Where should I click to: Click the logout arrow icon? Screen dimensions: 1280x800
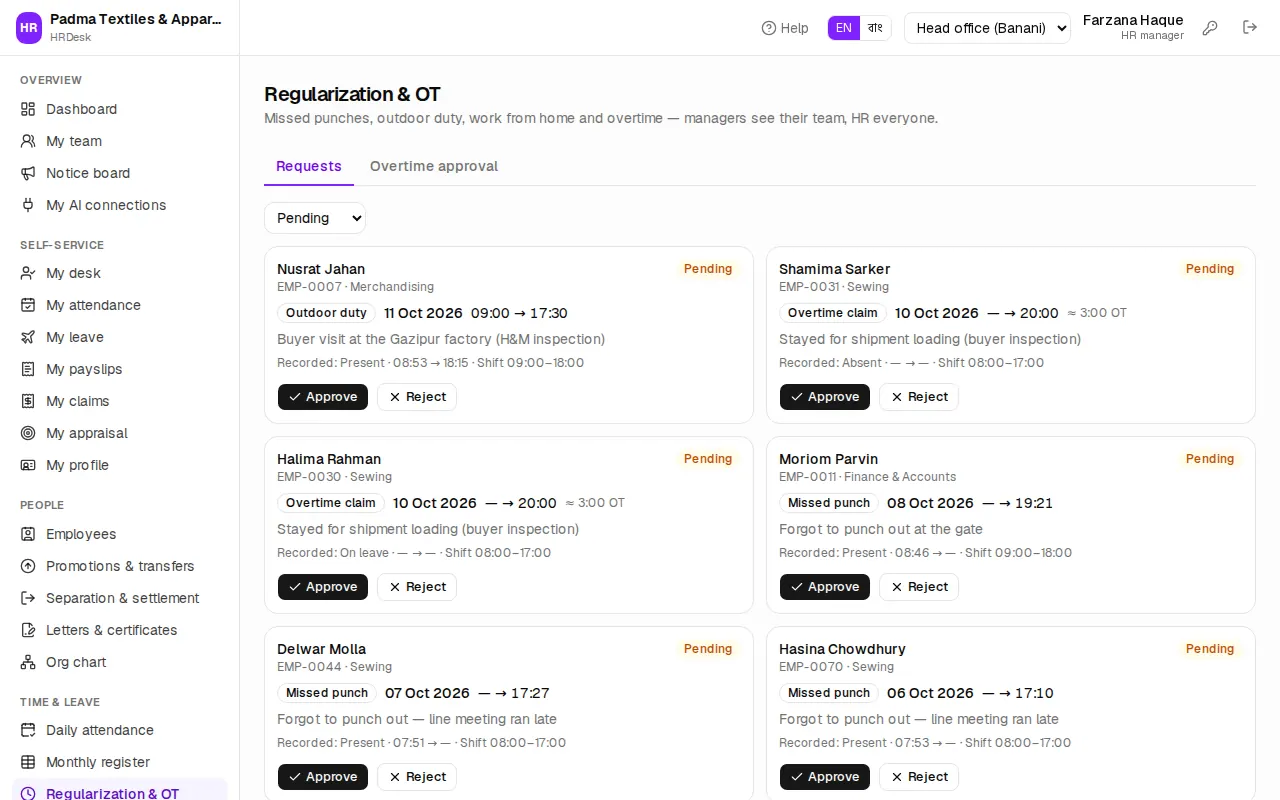(1250, 28)
